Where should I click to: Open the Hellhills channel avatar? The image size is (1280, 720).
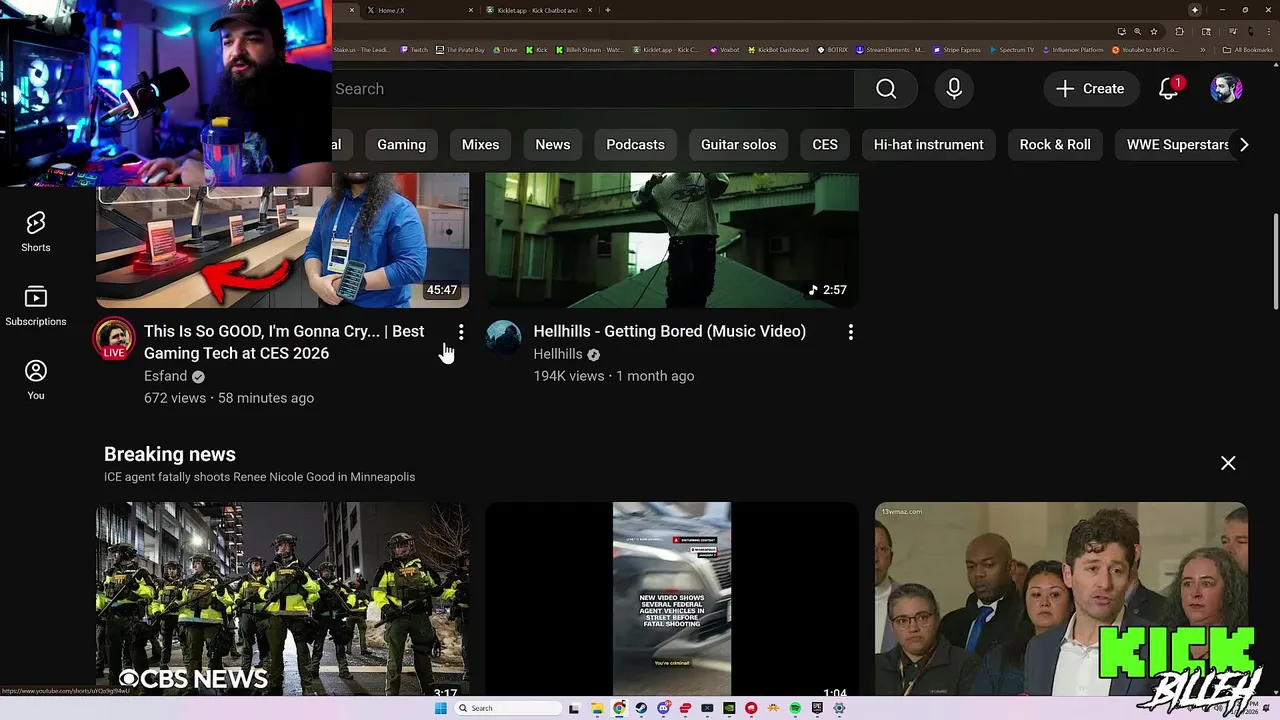504,339
